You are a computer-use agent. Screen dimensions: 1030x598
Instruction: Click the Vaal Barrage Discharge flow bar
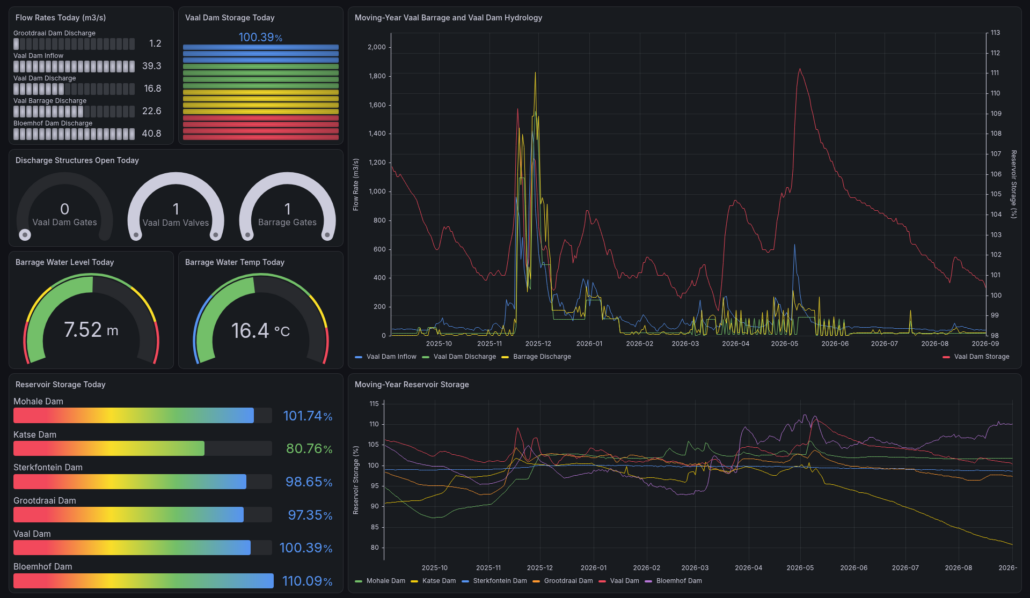pyautogui.click(x=74, y=112)
